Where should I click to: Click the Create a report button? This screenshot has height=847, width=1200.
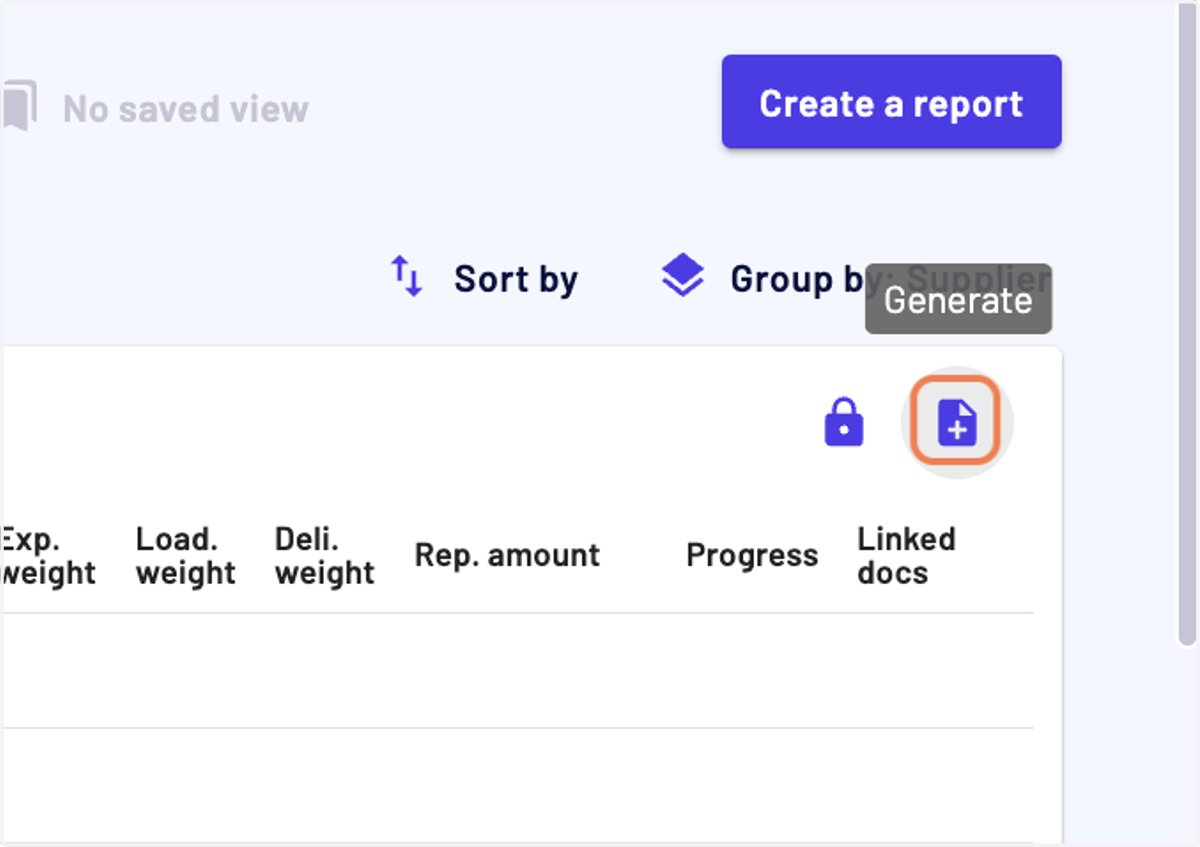pyautogui.click(x=891, y=102)
